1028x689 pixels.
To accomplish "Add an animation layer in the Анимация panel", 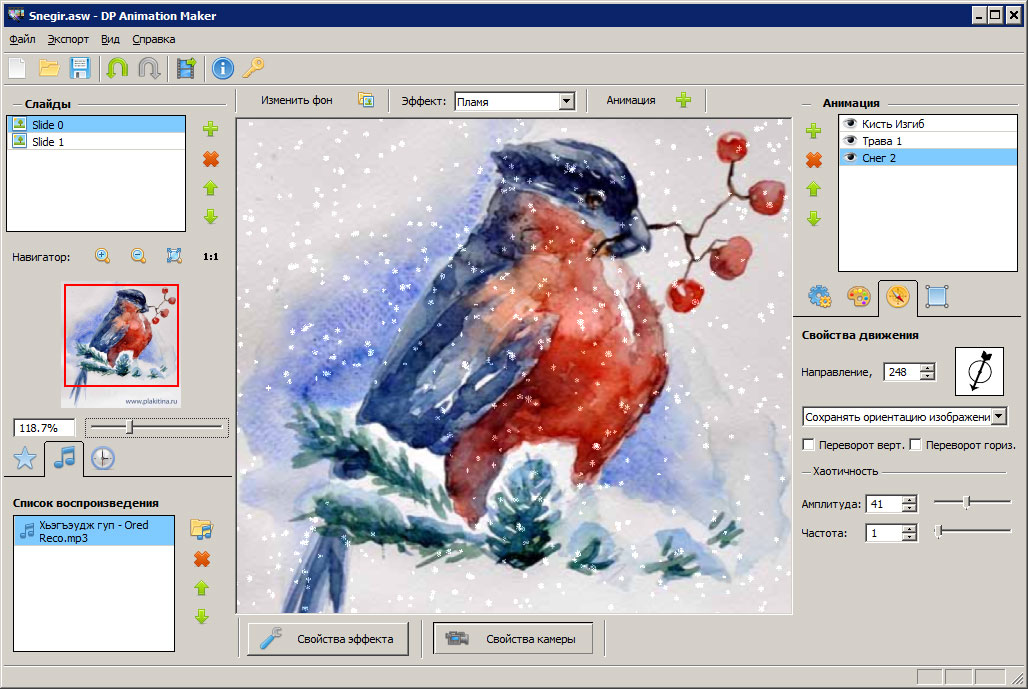I will (x=814, y=130).
